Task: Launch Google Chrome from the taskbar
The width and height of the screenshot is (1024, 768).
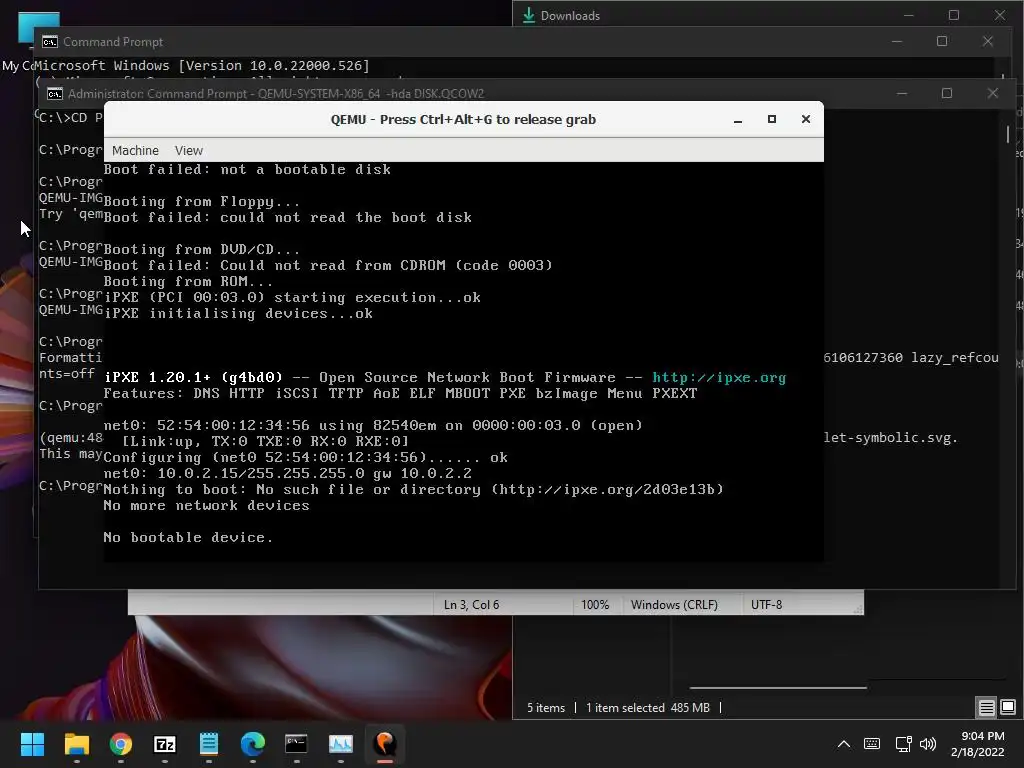Action: [121, 744]
